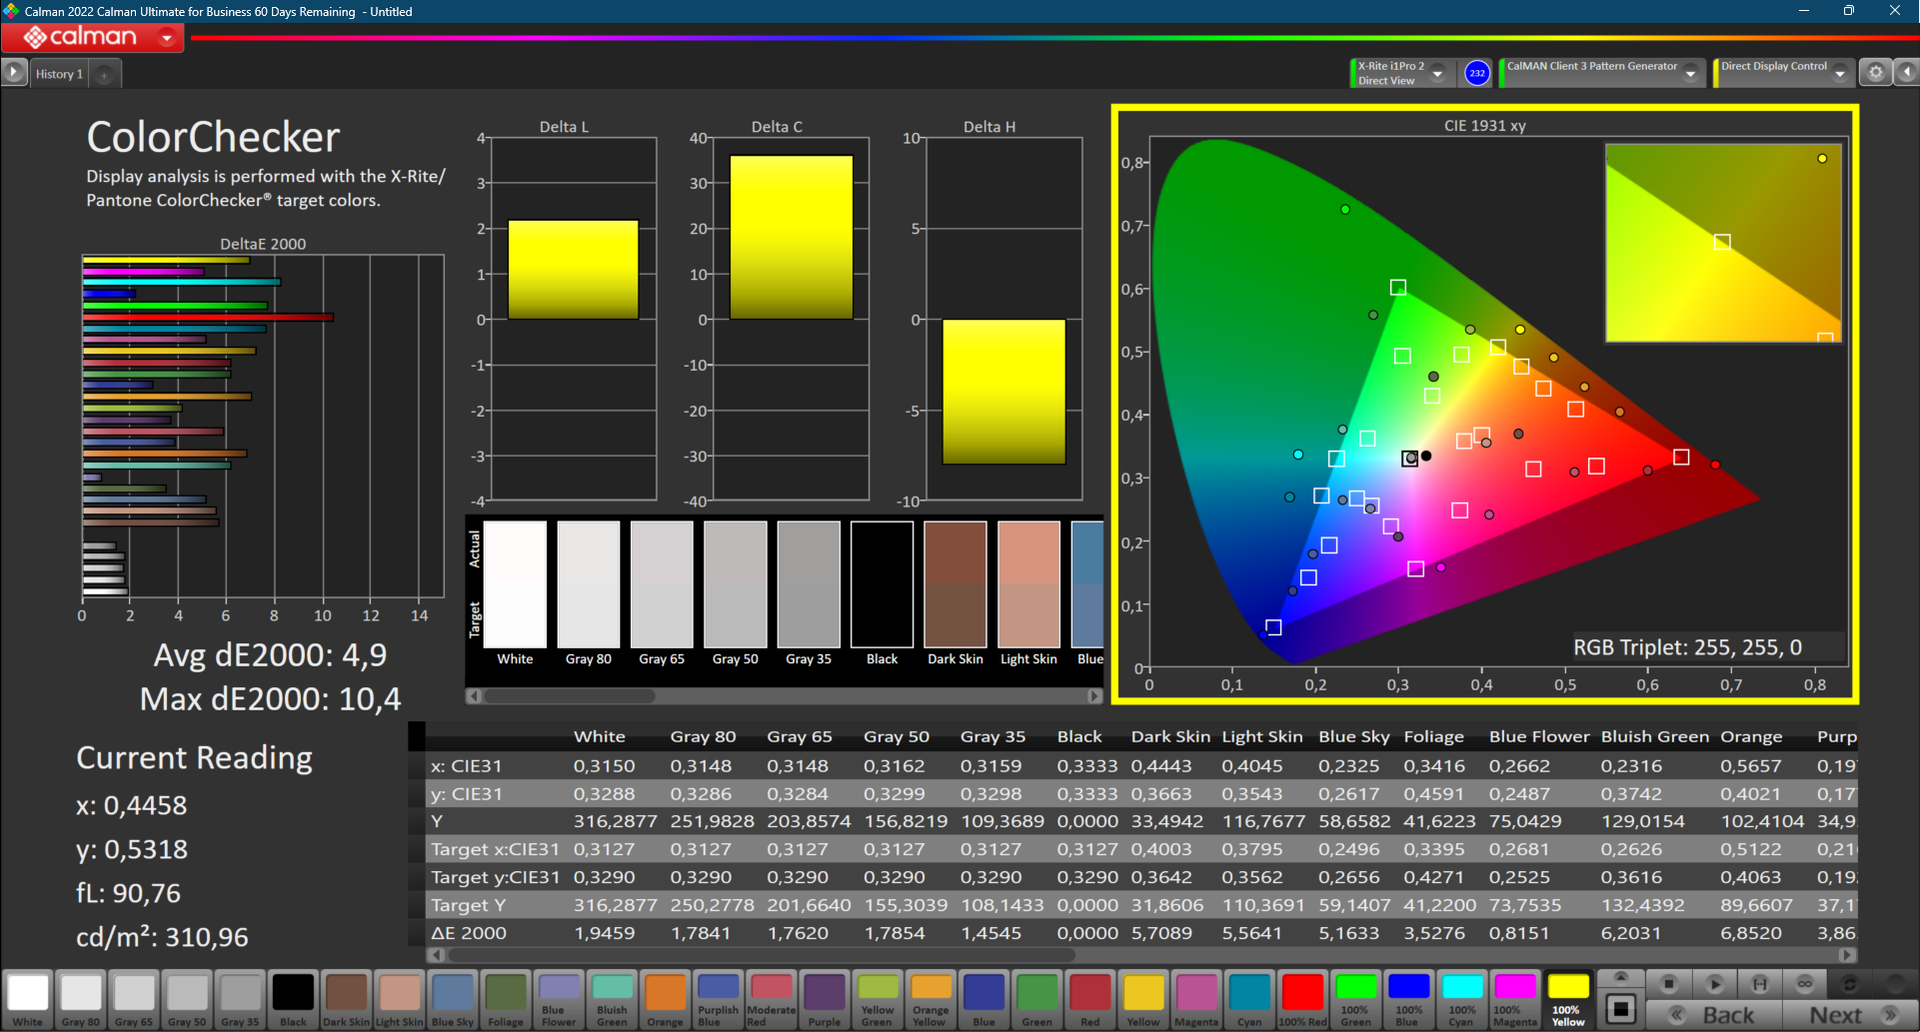Image resolution: width=1920 pixels, height=1032 pixels.
Task: Add a new history tab
Action: click(x=104, y=74)
